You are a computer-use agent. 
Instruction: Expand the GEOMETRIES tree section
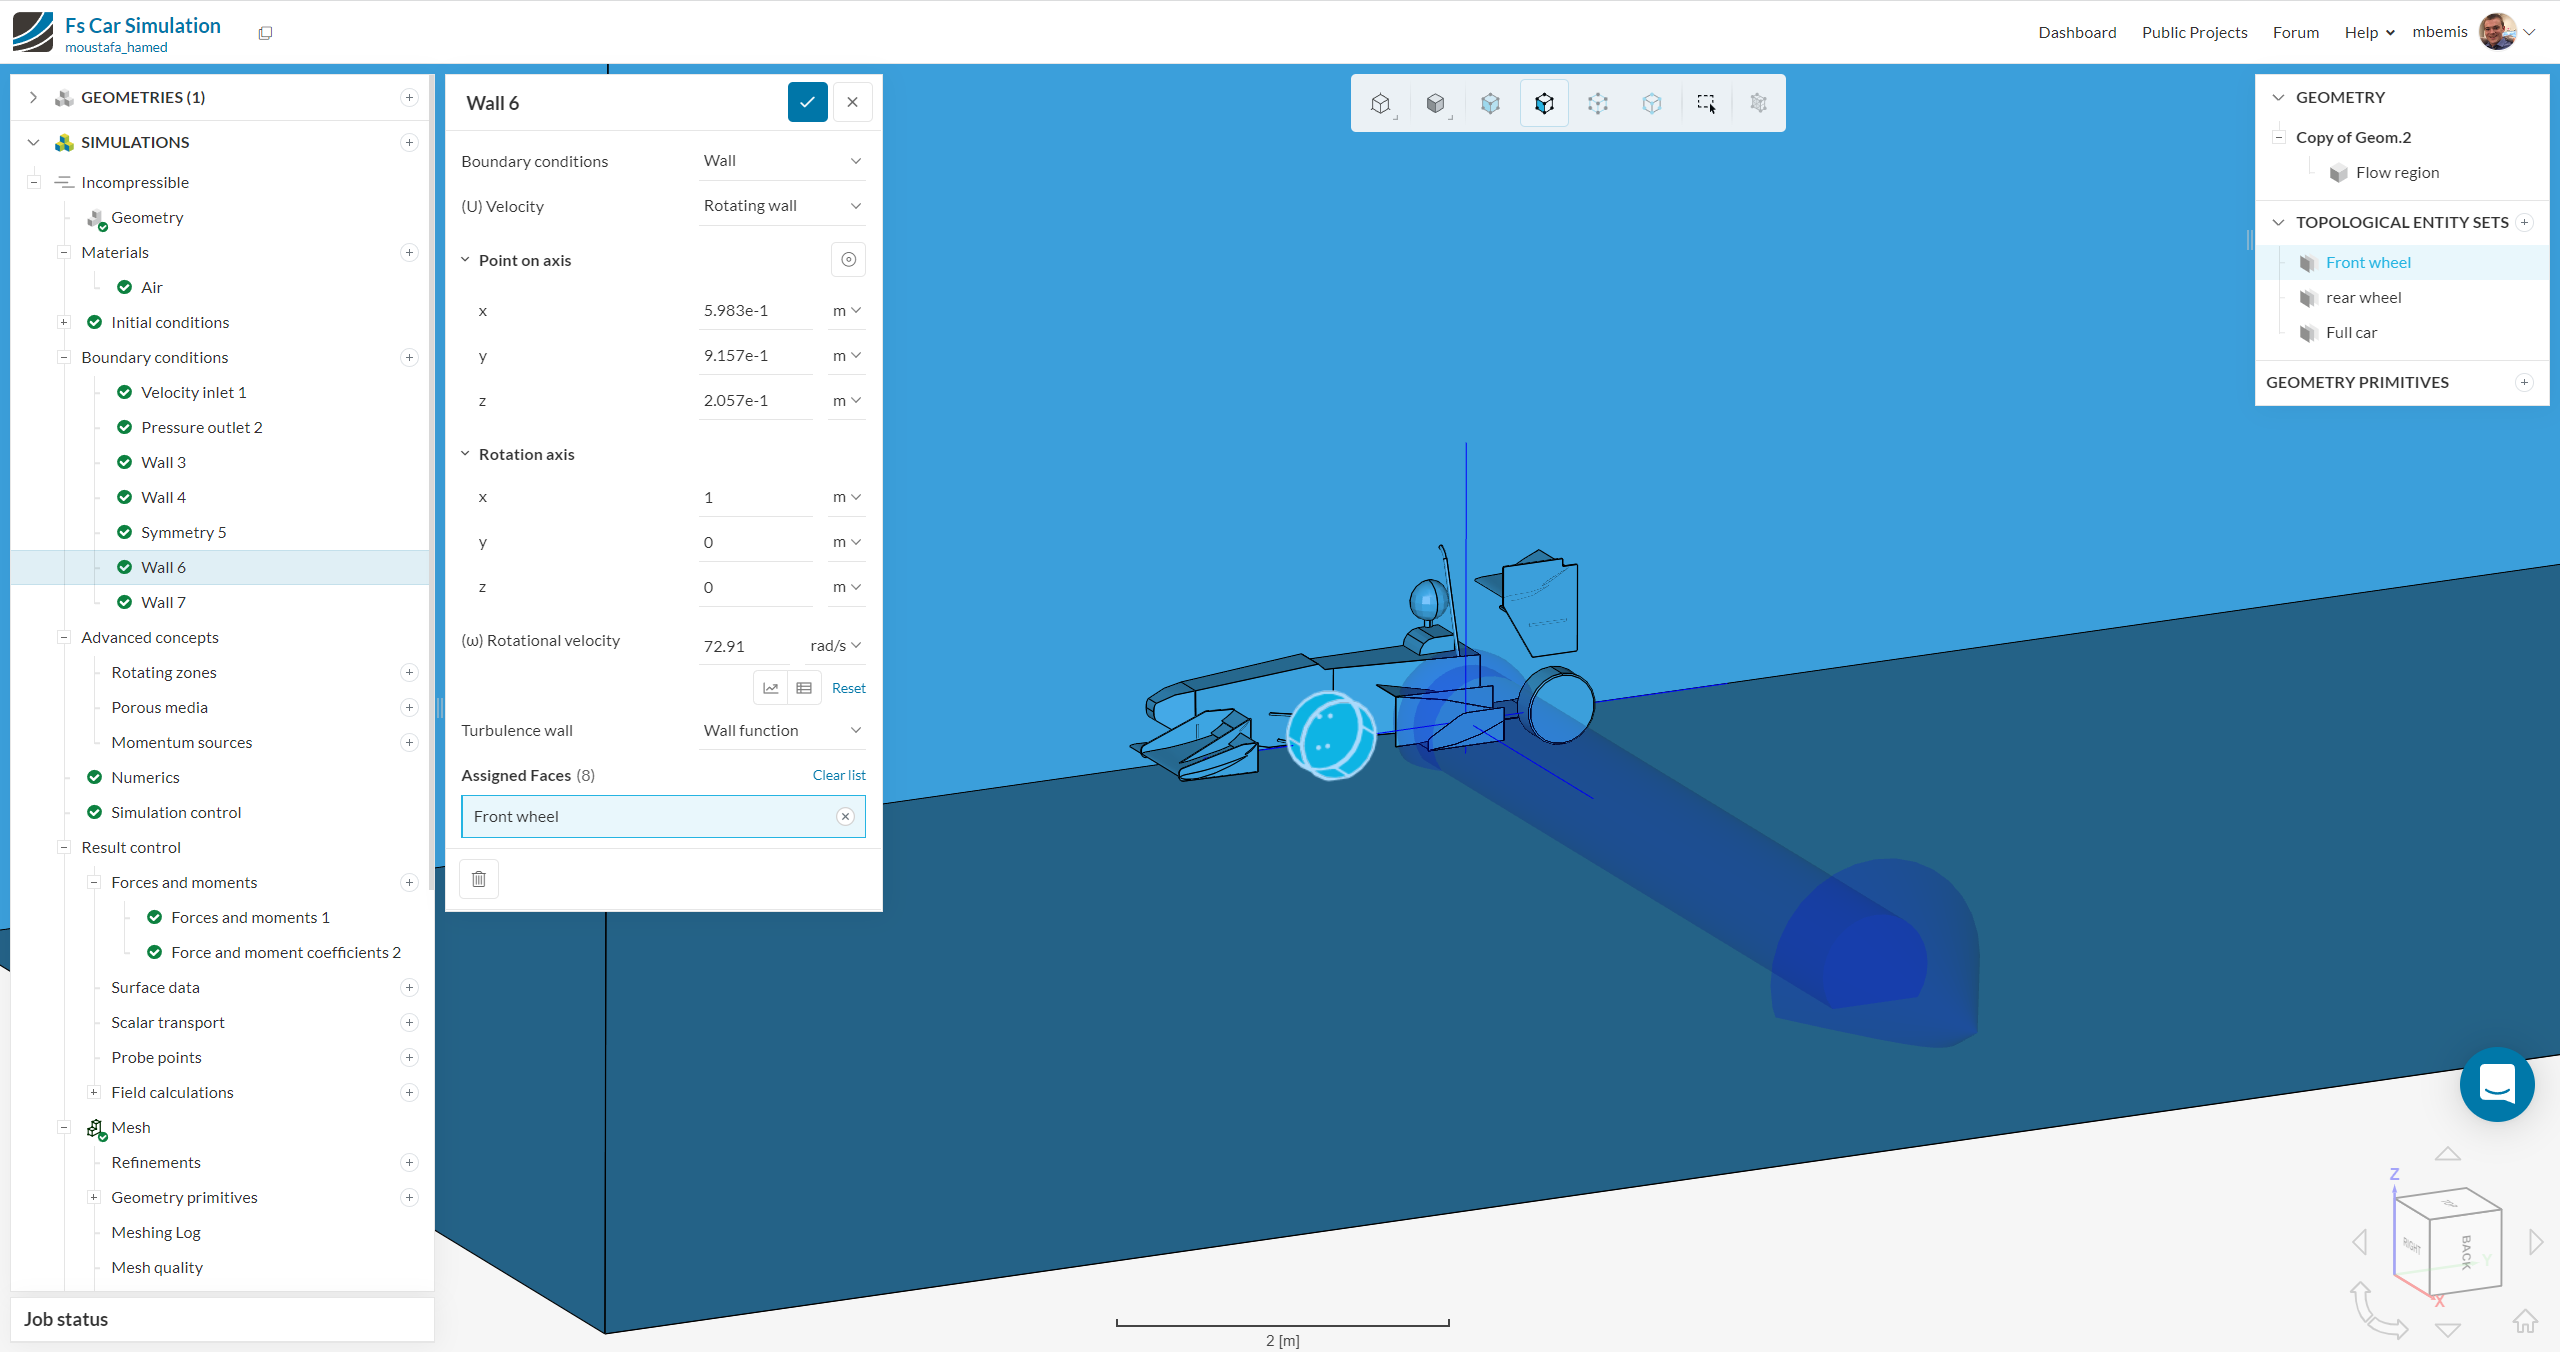point(33,98)
